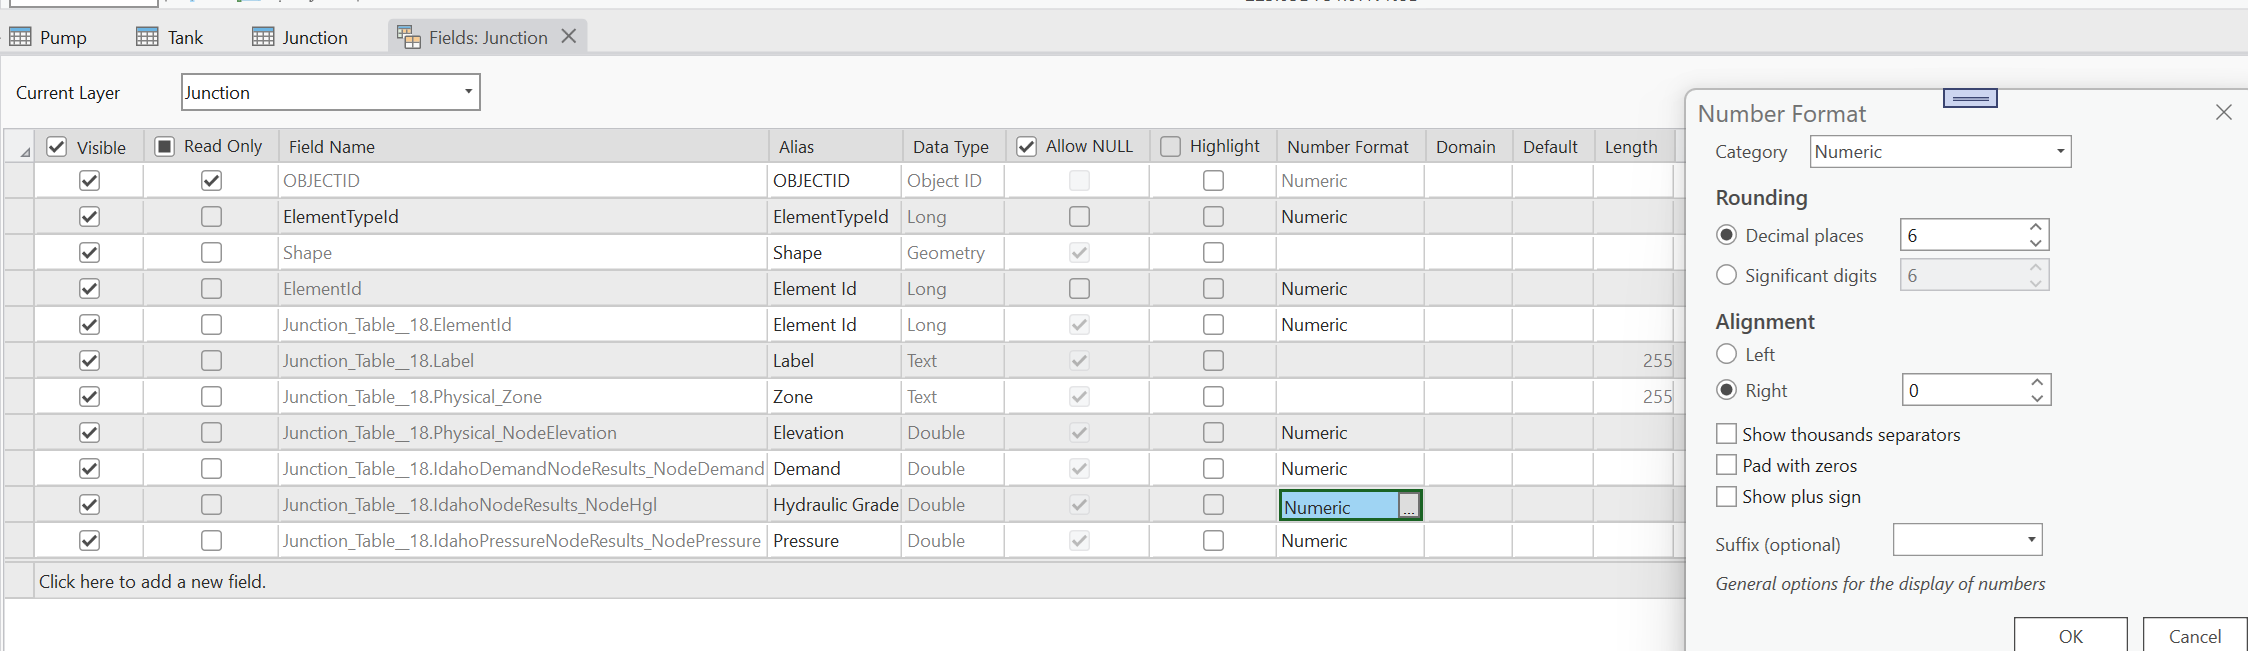2248x651 pixels.
Task: Click the Pump table icon
Action: [x=20, y=37]
